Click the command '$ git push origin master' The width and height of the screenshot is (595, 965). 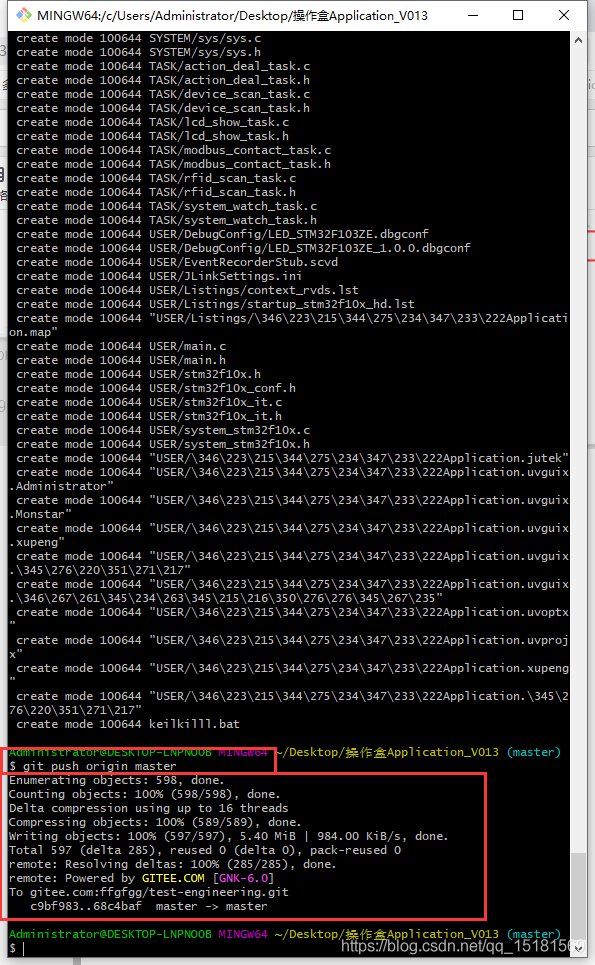93,766
